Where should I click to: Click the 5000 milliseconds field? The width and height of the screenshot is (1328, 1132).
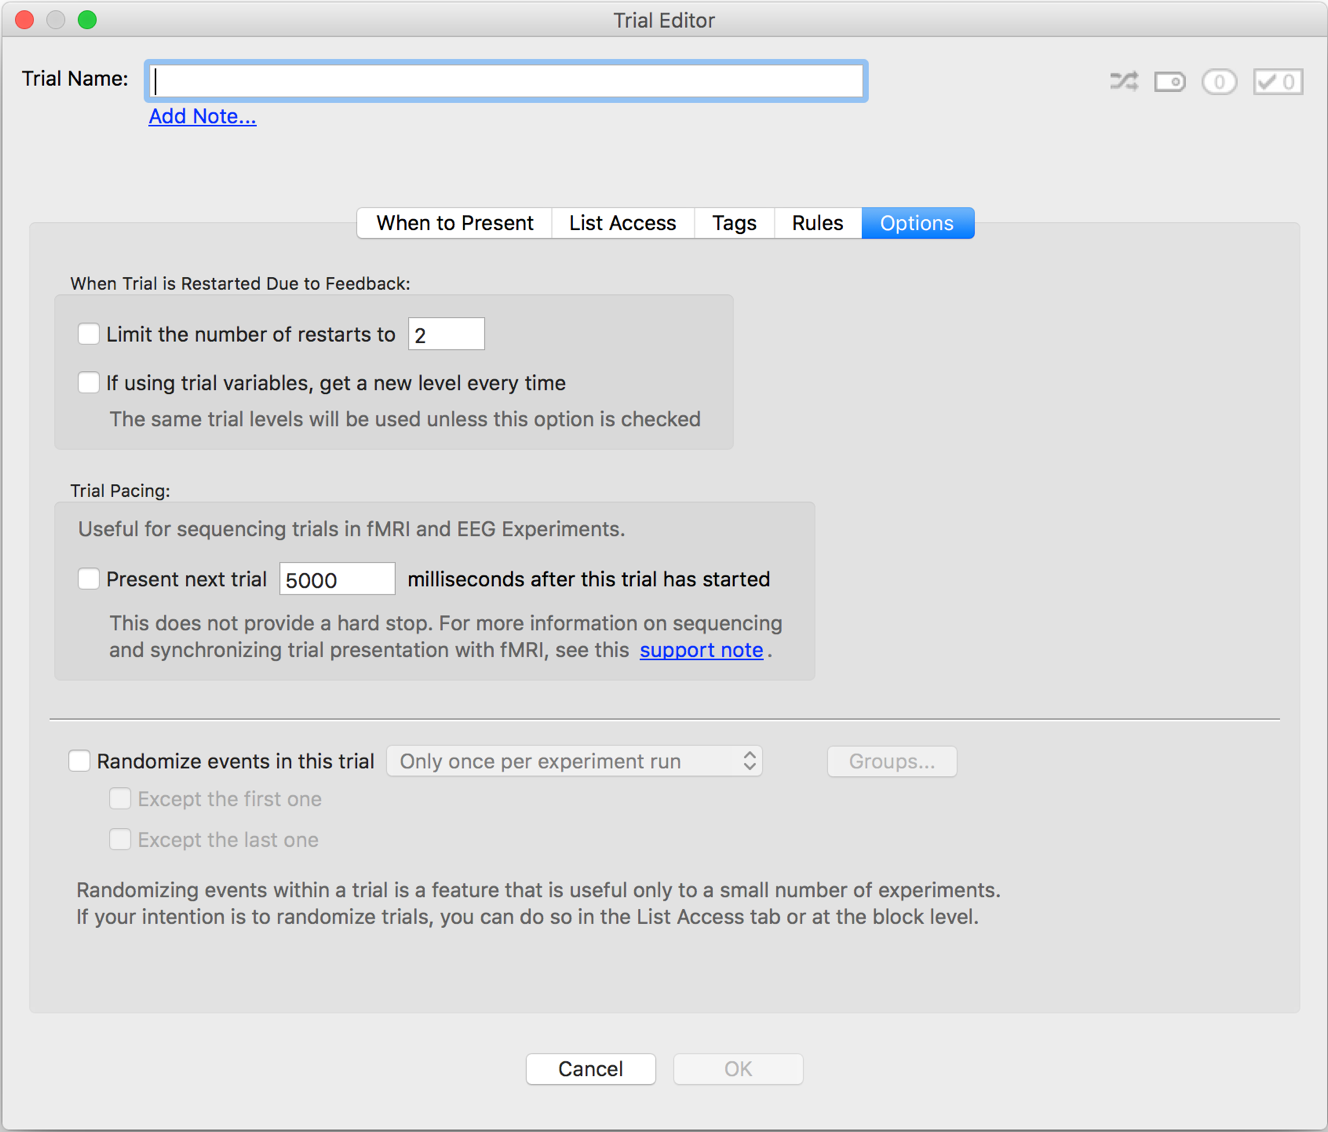tap(337, 580)
